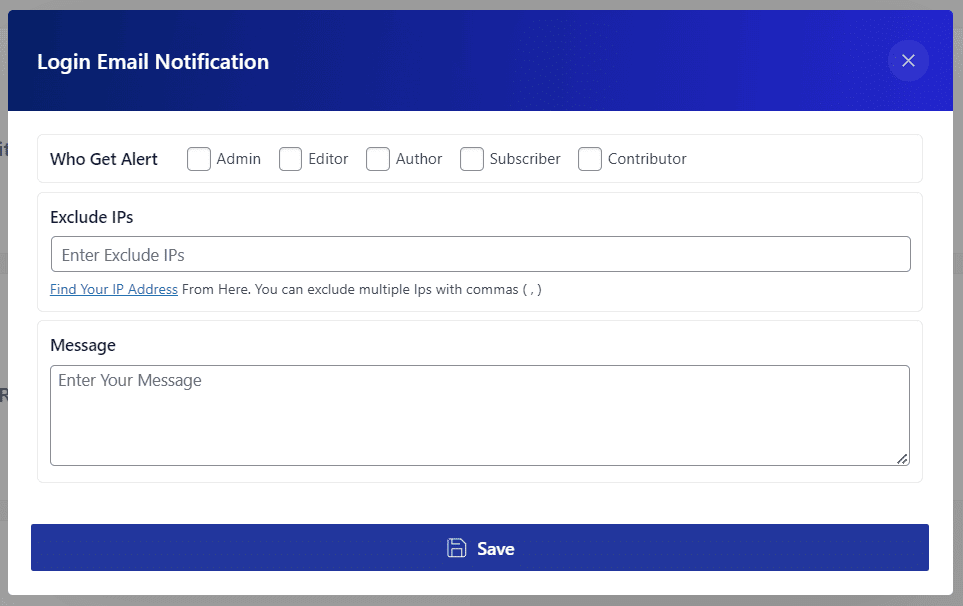
Task: Select the Contributor checkbox
Action: (x=590, y=159)
